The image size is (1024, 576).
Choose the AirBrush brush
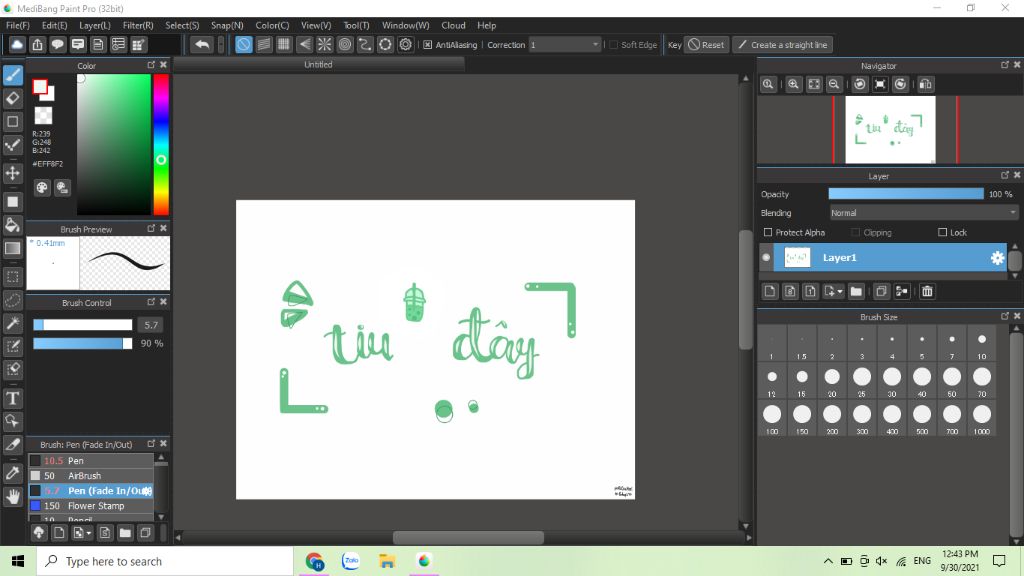click(91, 475)
